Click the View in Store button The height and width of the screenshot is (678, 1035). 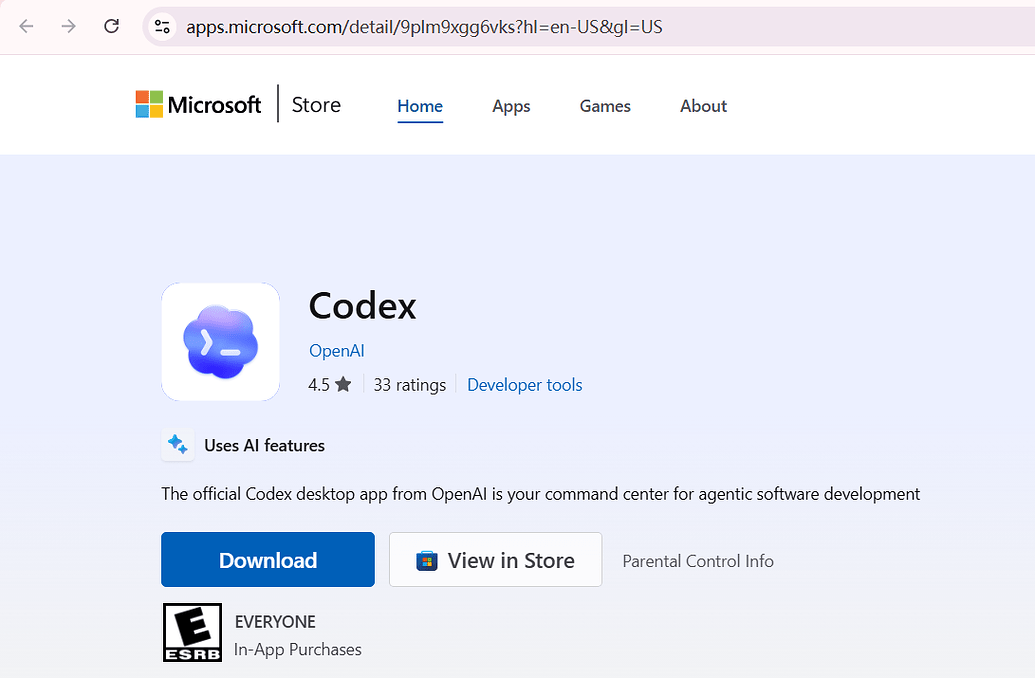[x=496, y=560]
